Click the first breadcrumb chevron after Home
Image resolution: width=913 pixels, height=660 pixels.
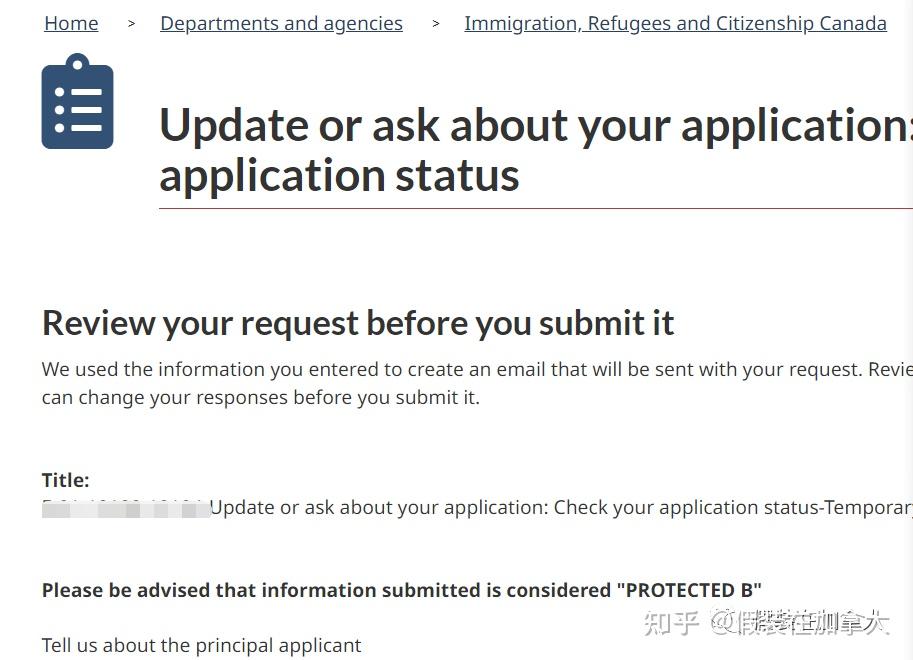(131, 24)
